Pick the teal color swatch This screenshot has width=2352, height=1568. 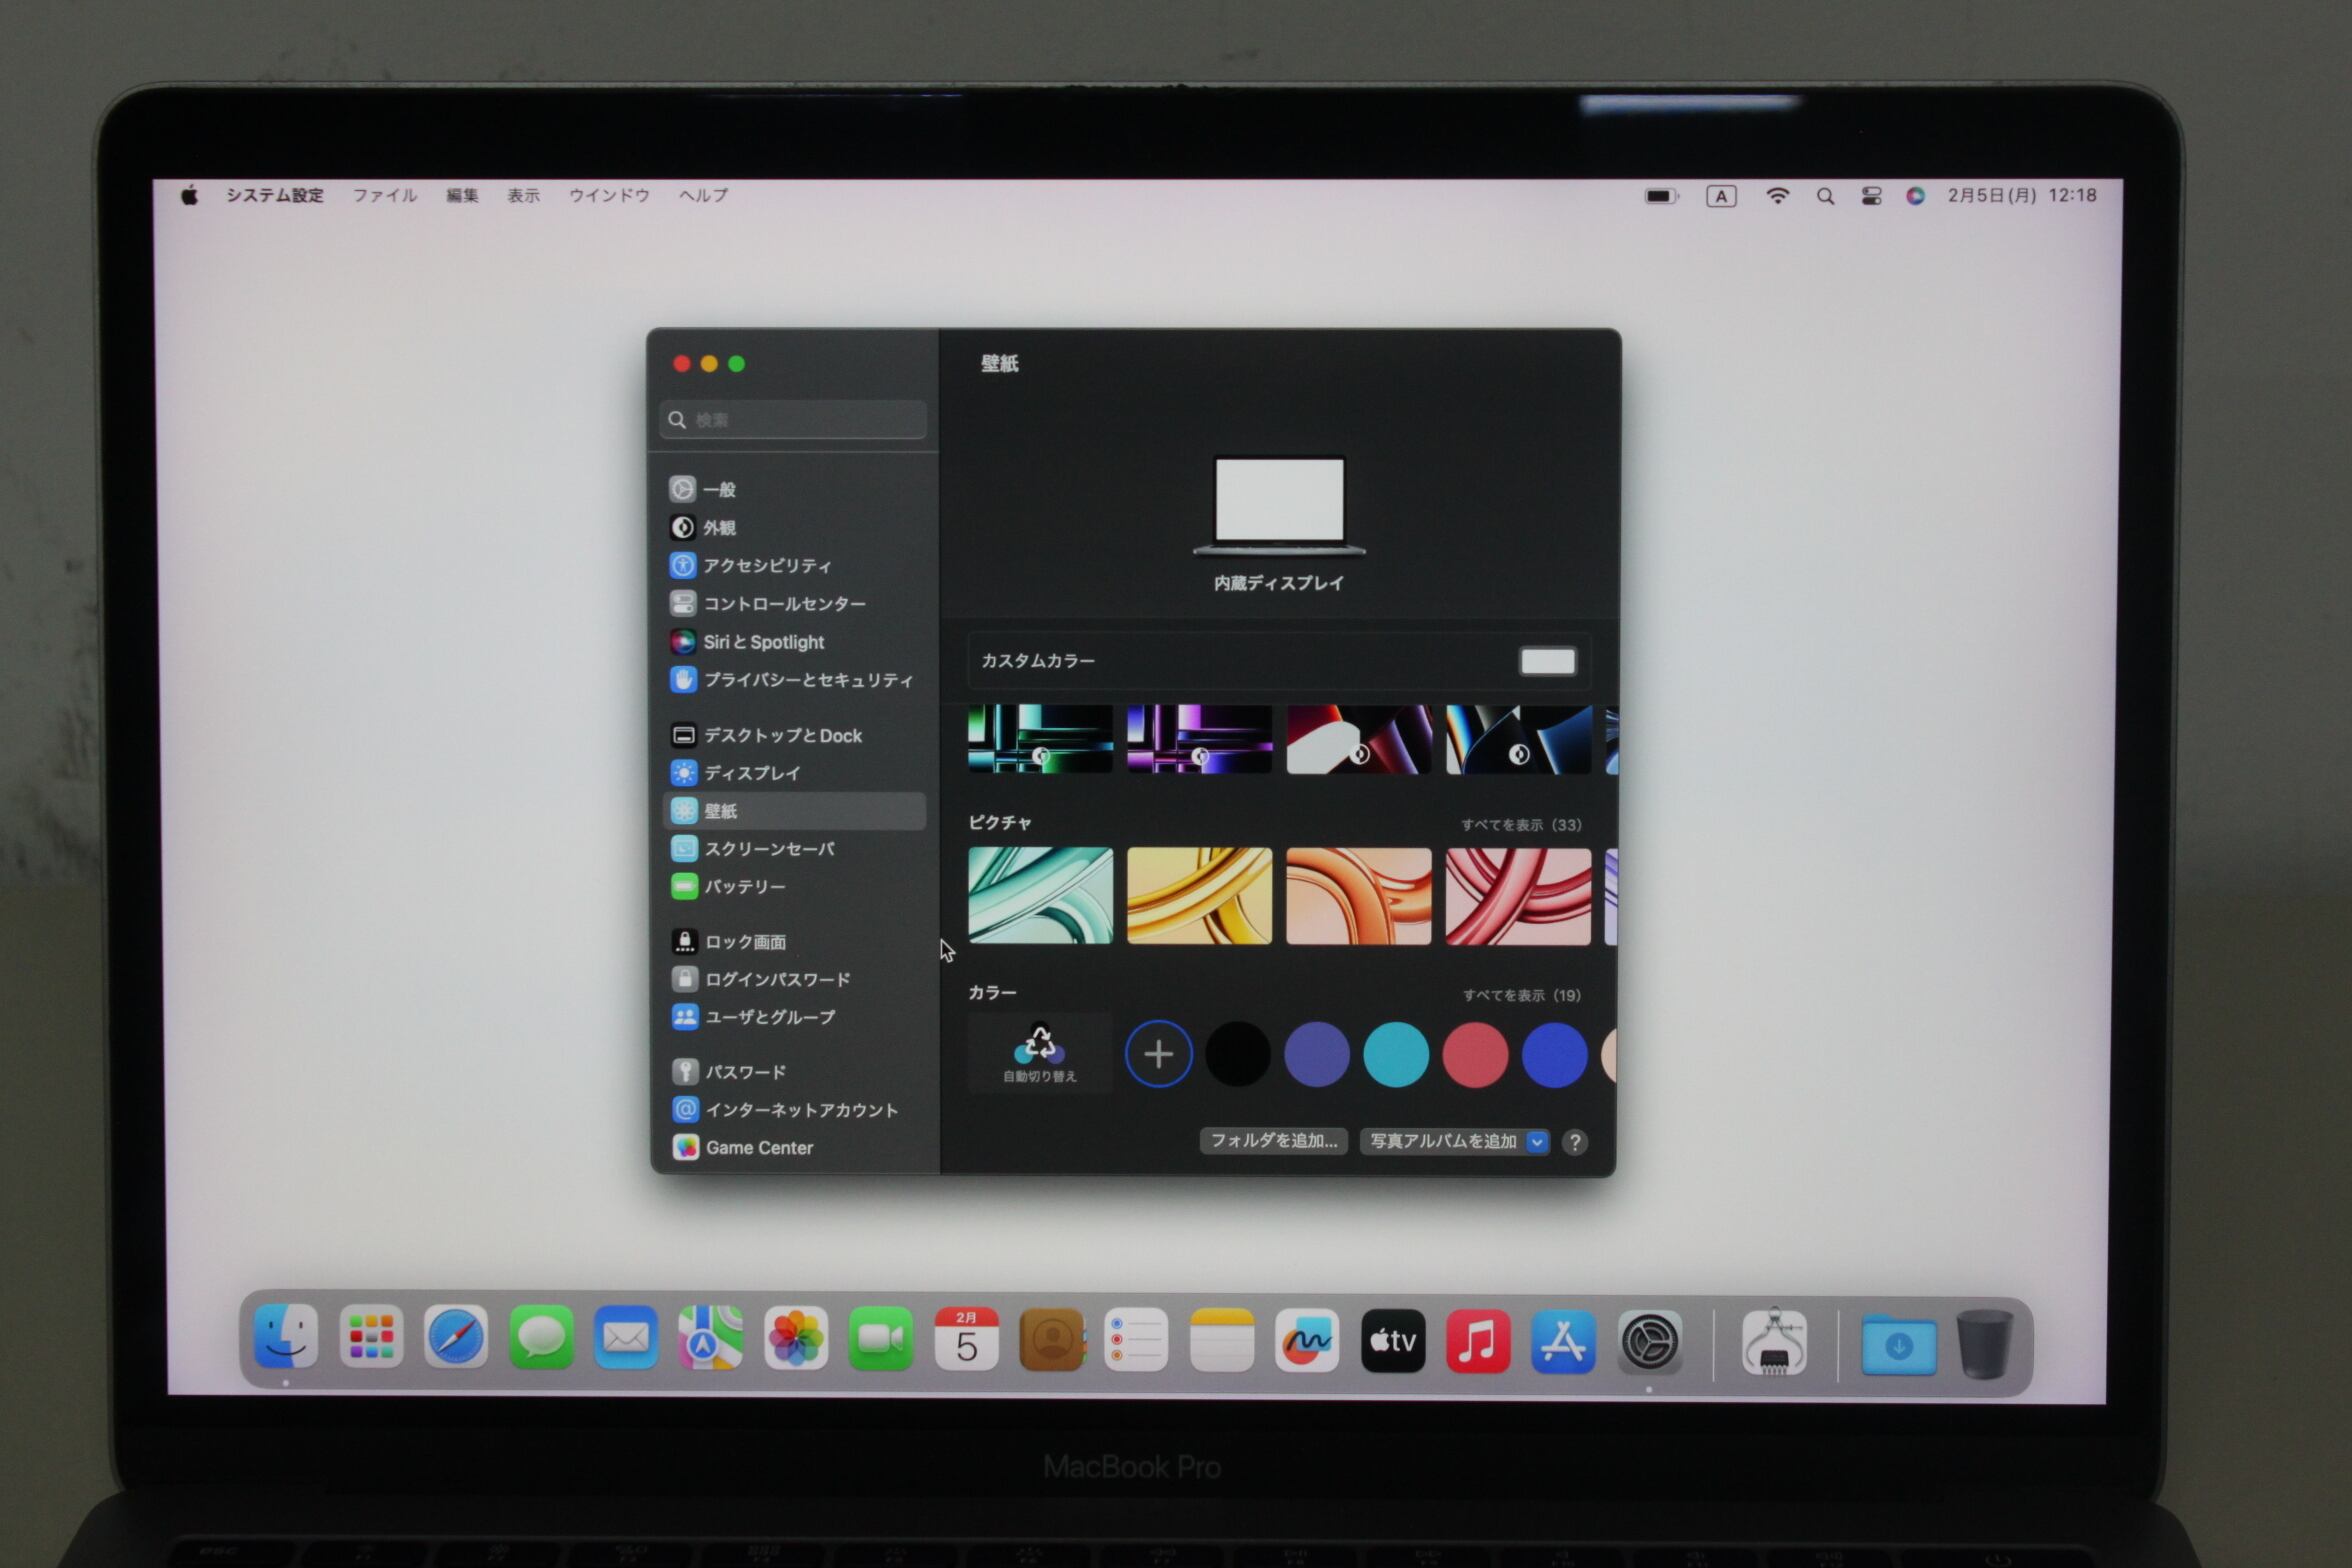(x=1395, y=1054)
